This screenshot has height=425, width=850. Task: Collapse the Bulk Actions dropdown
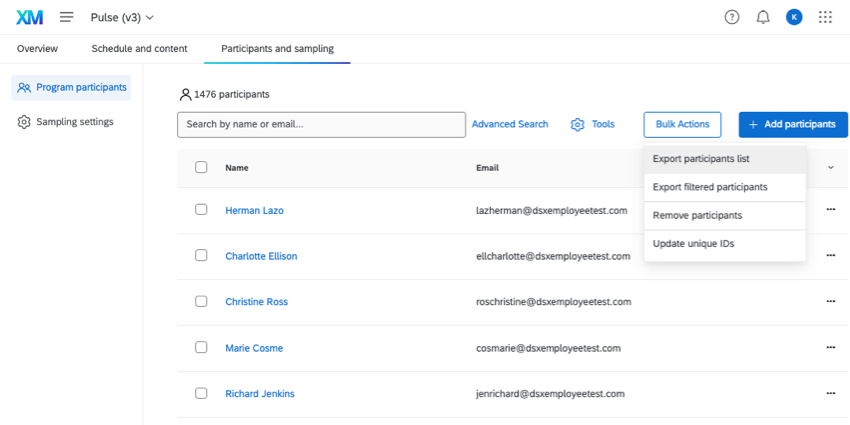[x=683, y=124]
